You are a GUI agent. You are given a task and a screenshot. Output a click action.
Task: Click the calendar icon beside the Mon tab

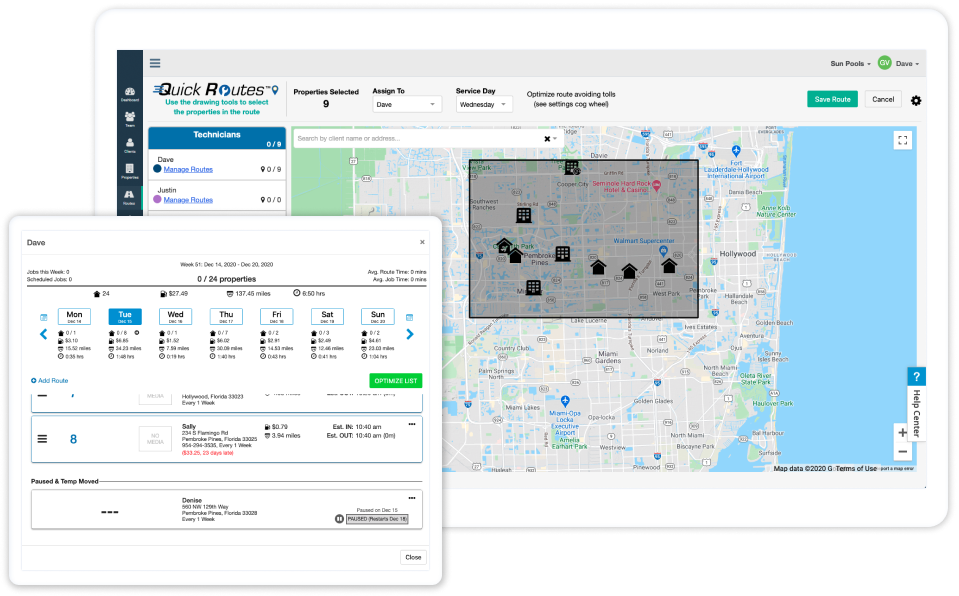(x=42, y=316)
